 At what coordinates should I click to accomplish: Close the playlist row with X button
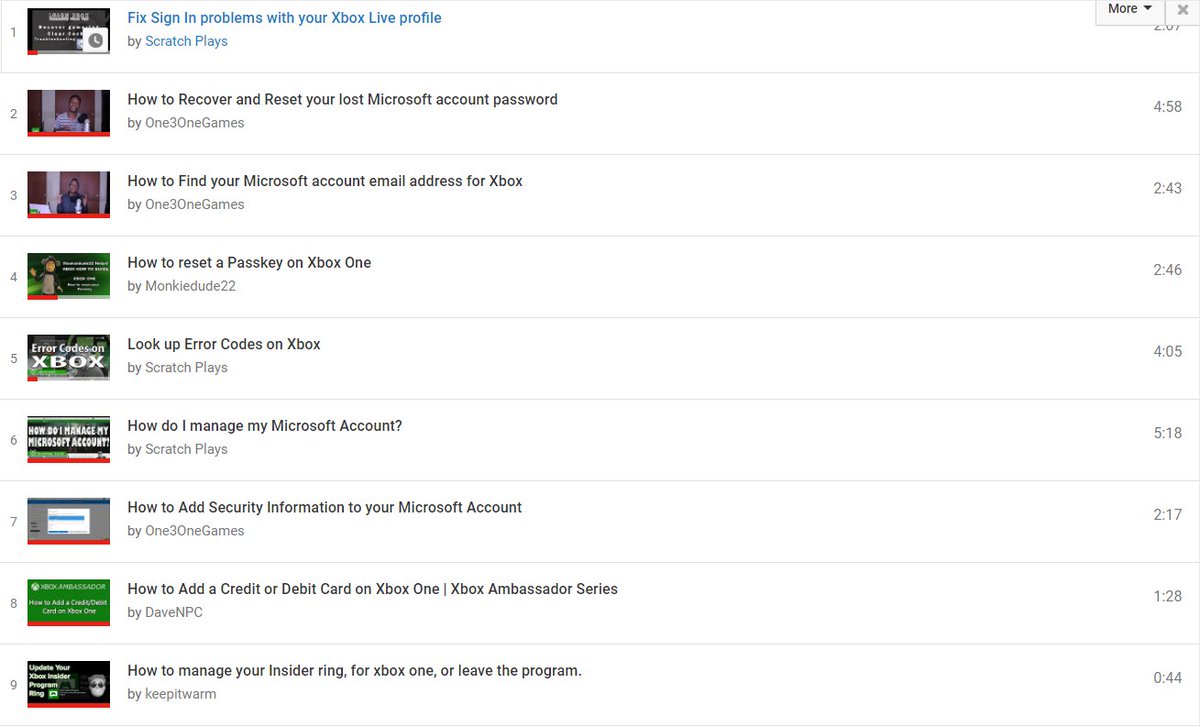point(1183,9)
